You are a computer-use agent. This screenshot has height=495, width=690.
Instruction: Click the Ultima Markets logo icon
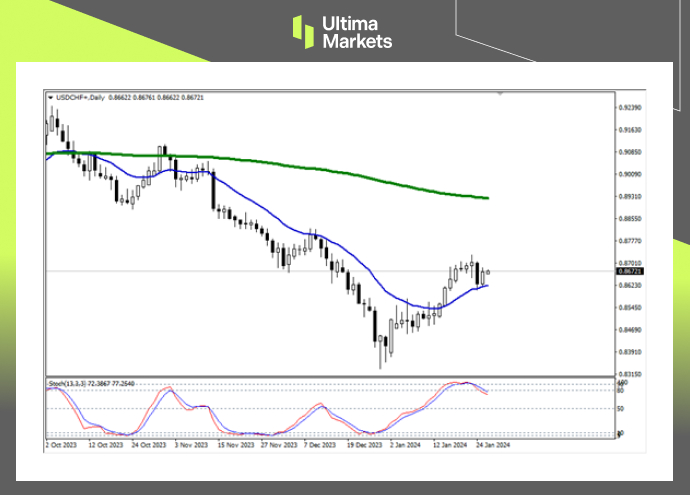point(303,31)
